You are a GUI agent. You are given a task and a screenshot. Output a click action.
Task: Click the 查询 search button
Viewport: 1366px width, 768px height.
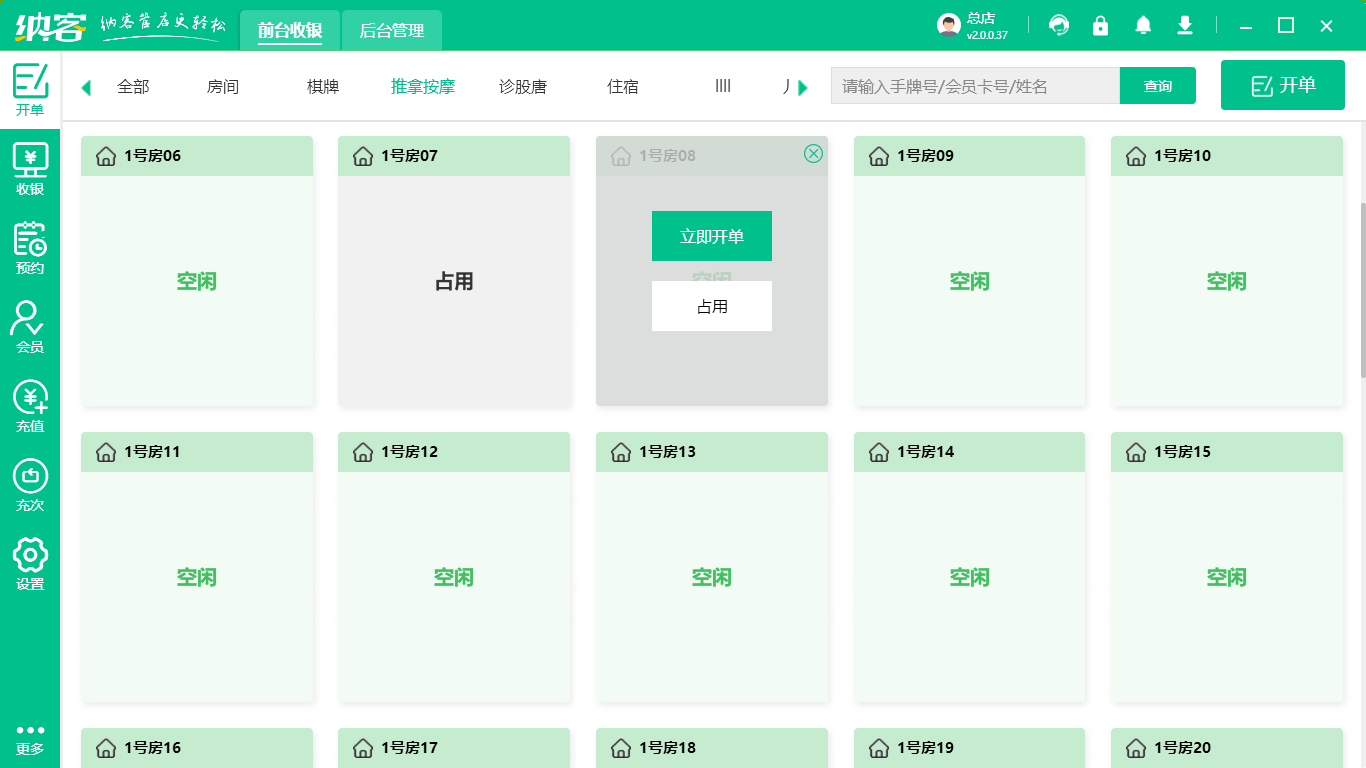click(1158, 86)
